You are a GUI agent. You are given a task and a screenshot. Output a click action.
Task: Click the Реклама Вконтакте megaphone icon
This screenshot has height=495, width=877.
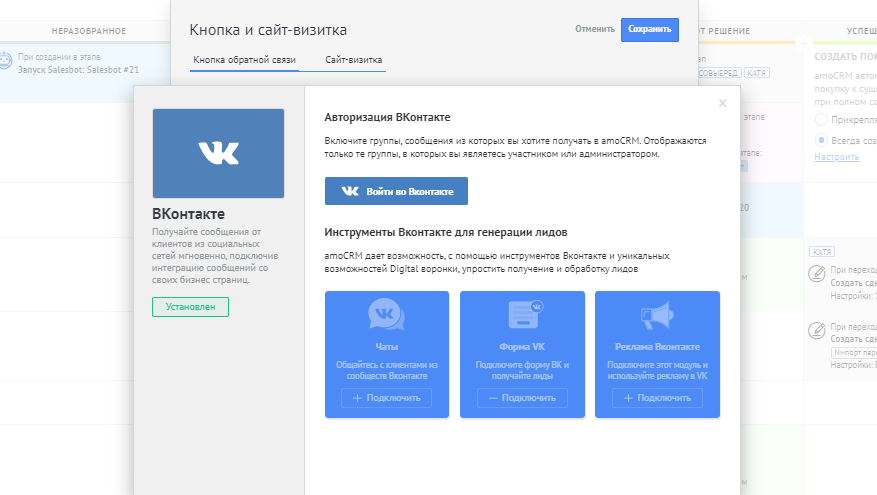tap(657, 315)
